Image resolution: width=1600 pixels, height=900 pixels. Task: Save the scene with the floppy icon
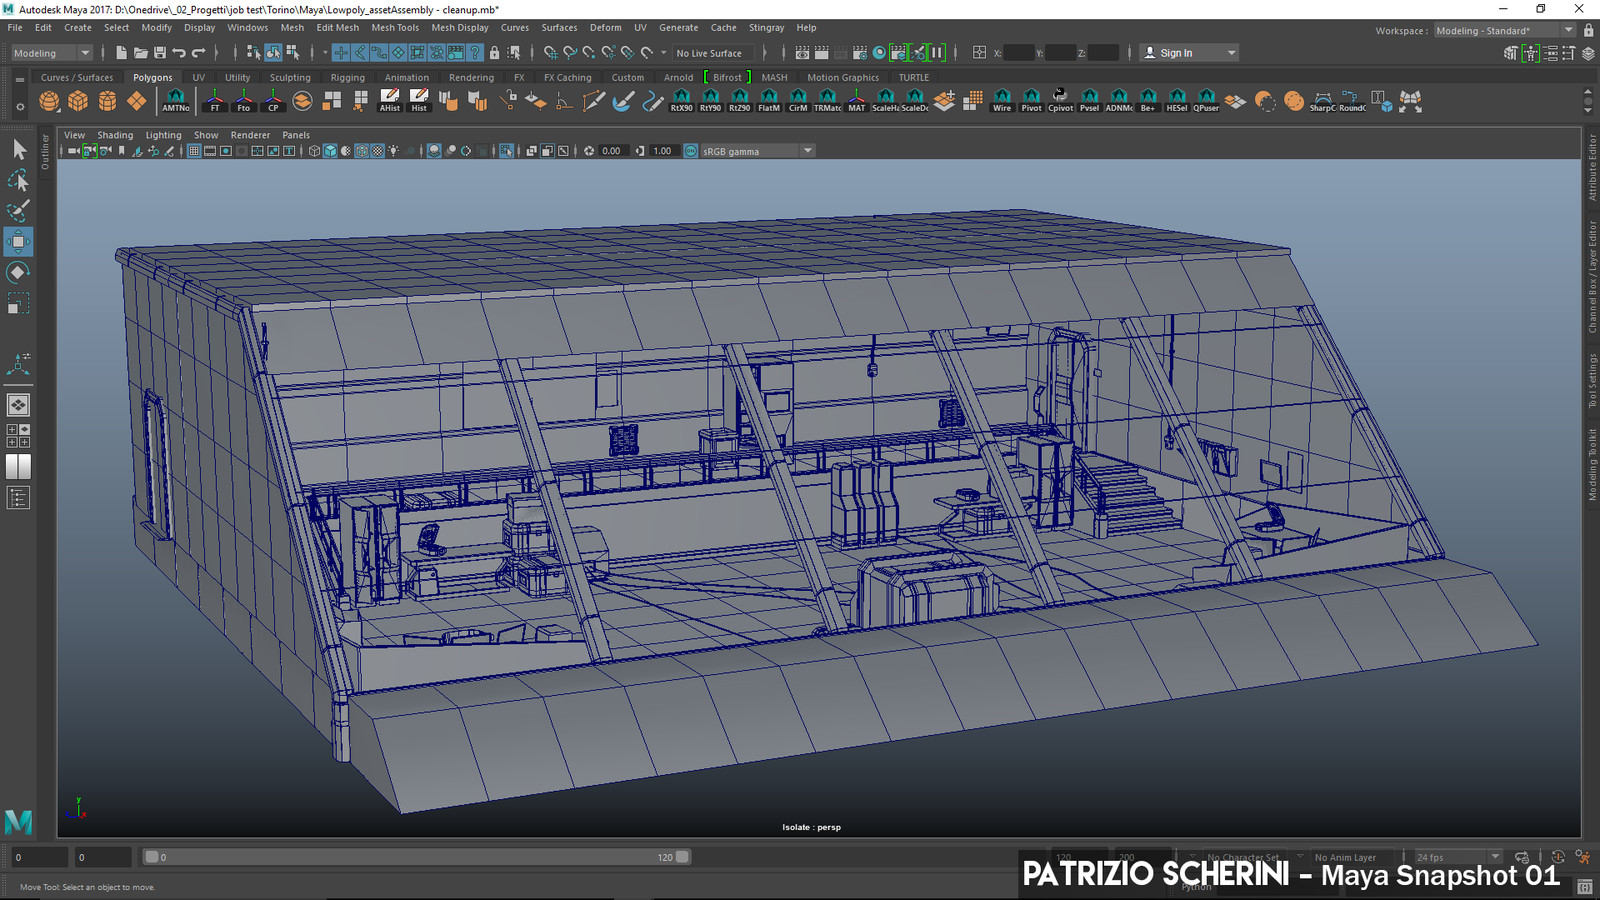(160, 53)
